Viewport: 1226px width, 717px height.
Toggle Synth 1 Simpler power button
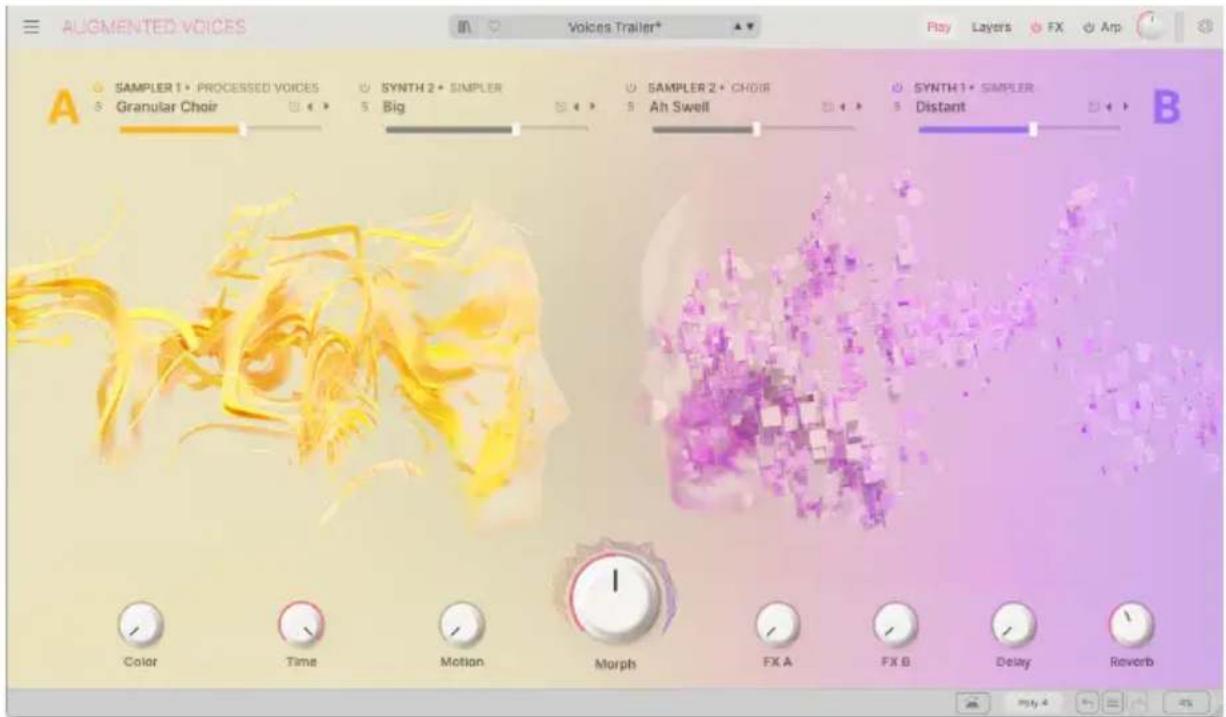click(x=898, y=88)
